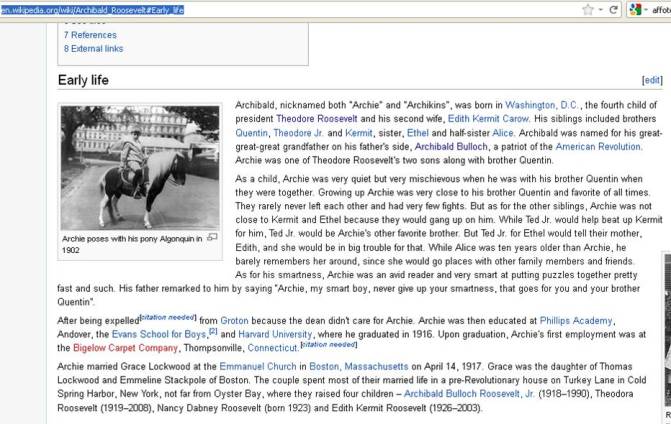Jump to References in the contents list
Image resolution: width=671 pixels, height=424 pixels.
coord(94,33)
